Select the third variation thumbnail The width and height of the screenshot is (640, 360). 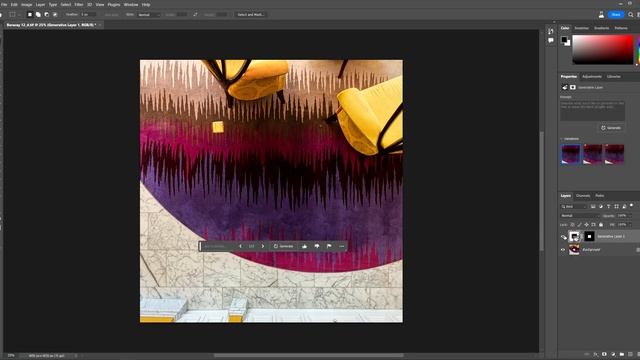[x=614, y=154]
